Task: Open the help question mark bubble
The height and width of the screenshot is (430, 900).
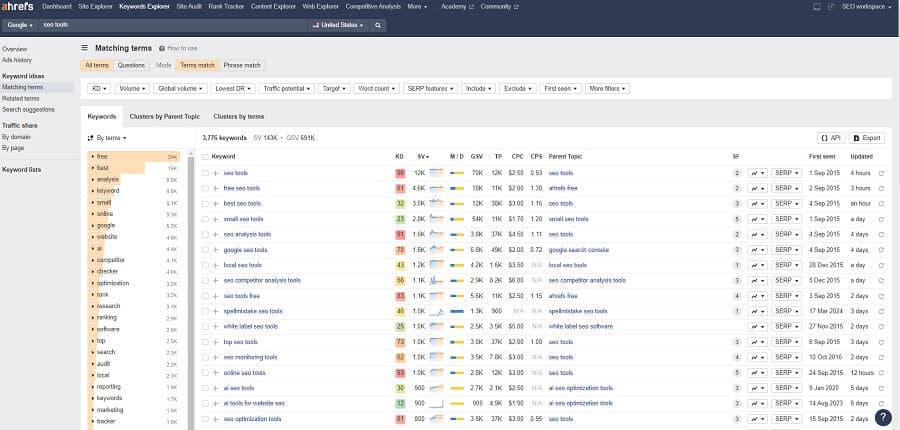Action: point(883,417)
